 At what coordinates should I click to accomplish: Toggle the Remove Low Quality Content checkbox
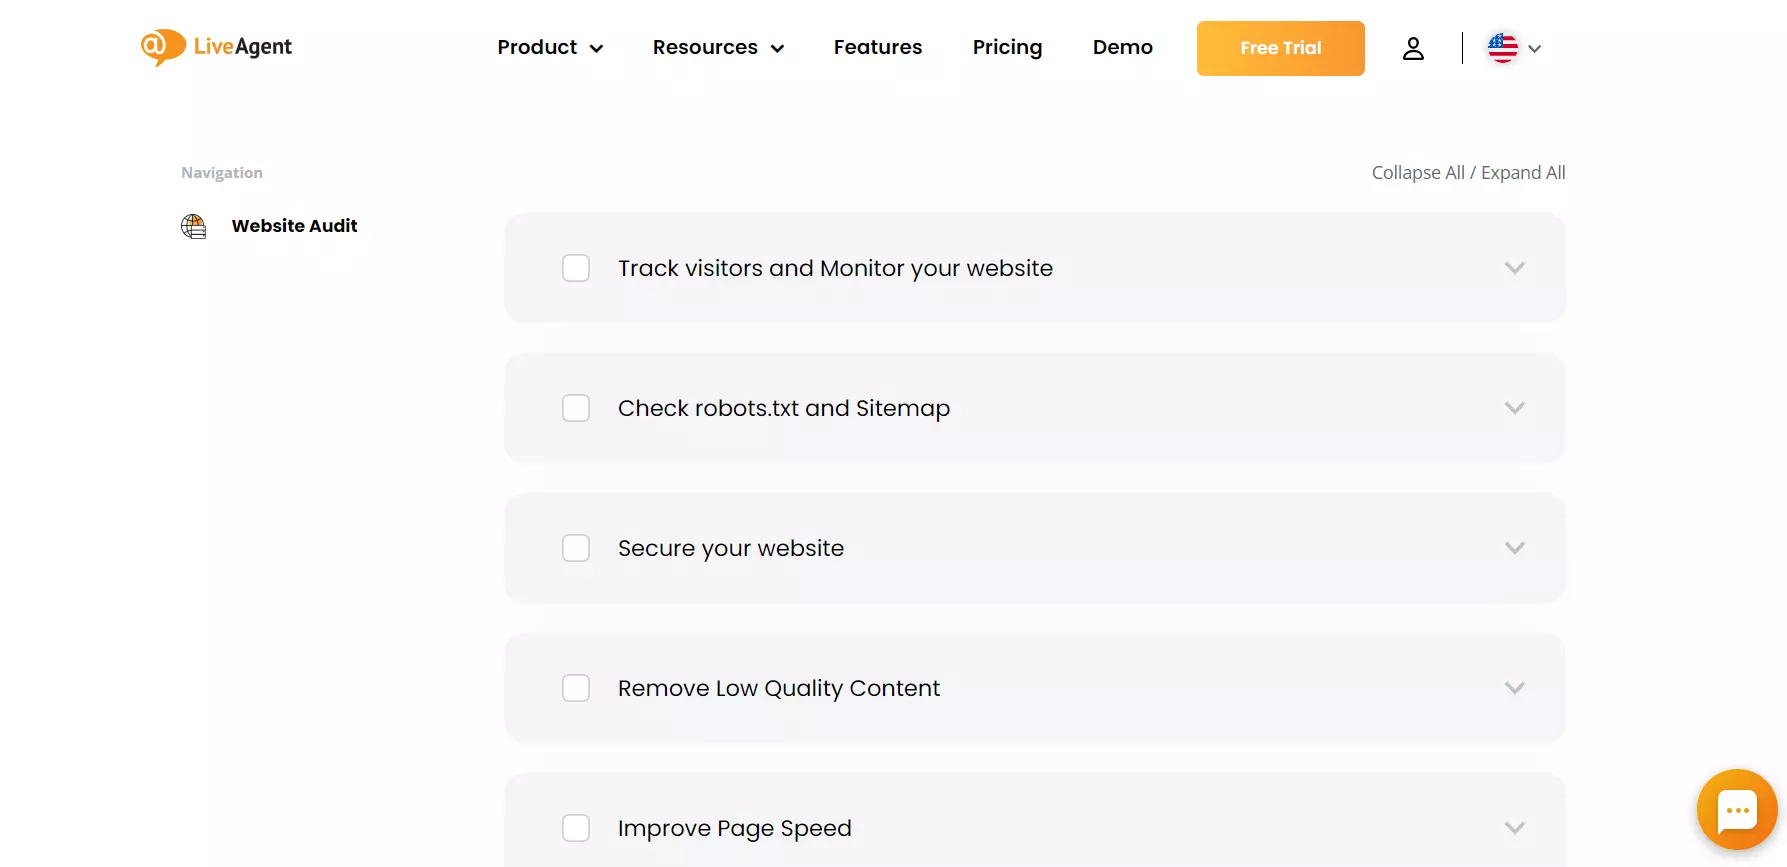tap(576, 688)
